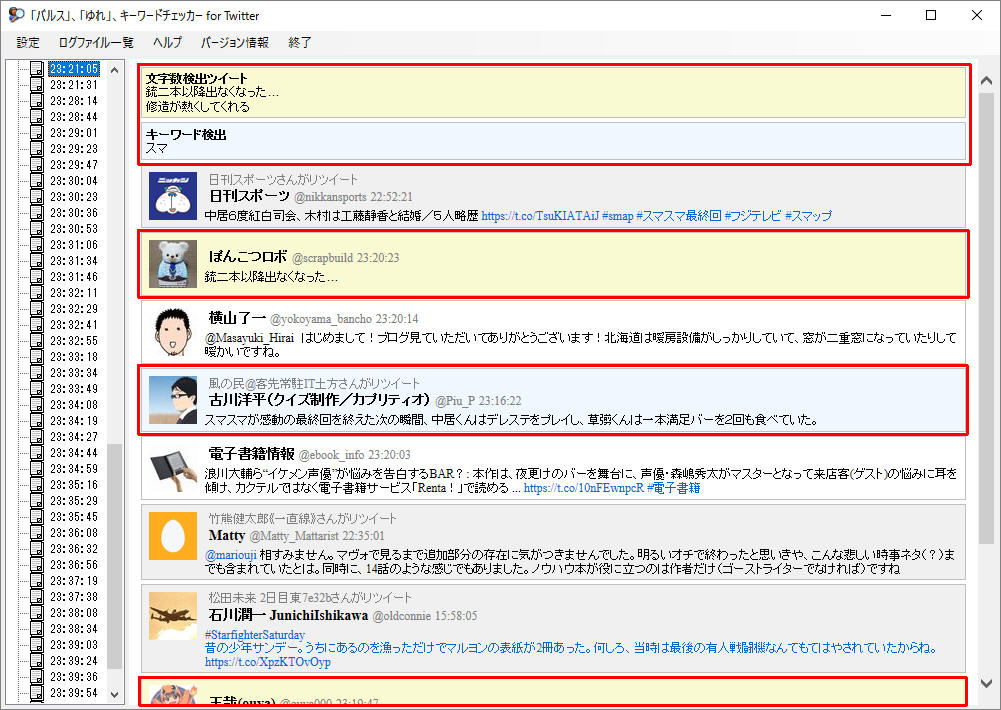The width and height of the screenshot is (1001, 710).
Task: Click the log file icon beside 23:32:29
Action: click(37, 308)
